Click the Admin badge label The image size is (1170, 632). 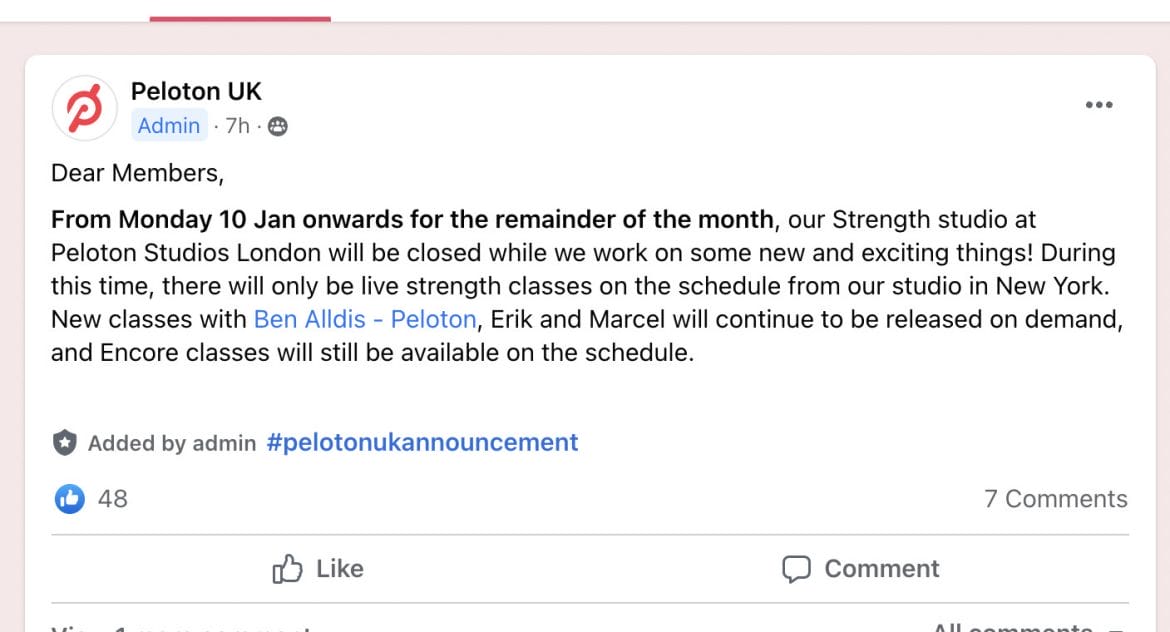(x=169, y=125)
